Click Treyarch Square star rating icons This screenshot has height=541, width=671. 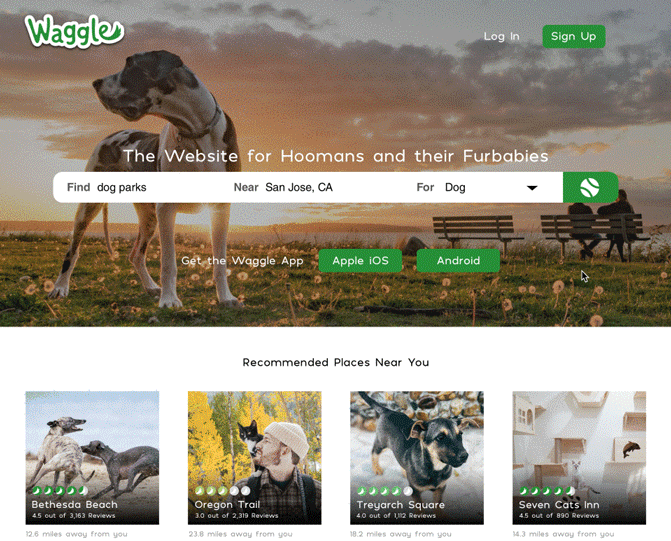(385, 490)
